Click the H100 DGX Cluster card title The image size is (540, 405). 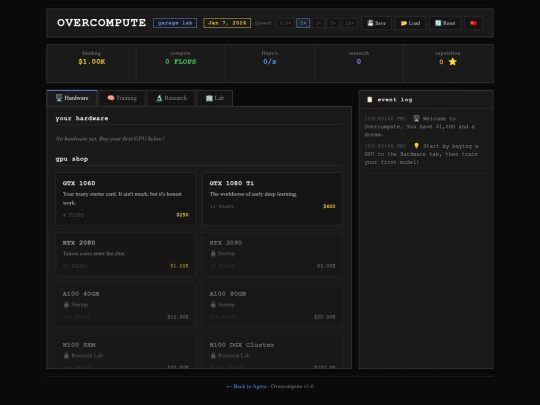click(242, 345)
